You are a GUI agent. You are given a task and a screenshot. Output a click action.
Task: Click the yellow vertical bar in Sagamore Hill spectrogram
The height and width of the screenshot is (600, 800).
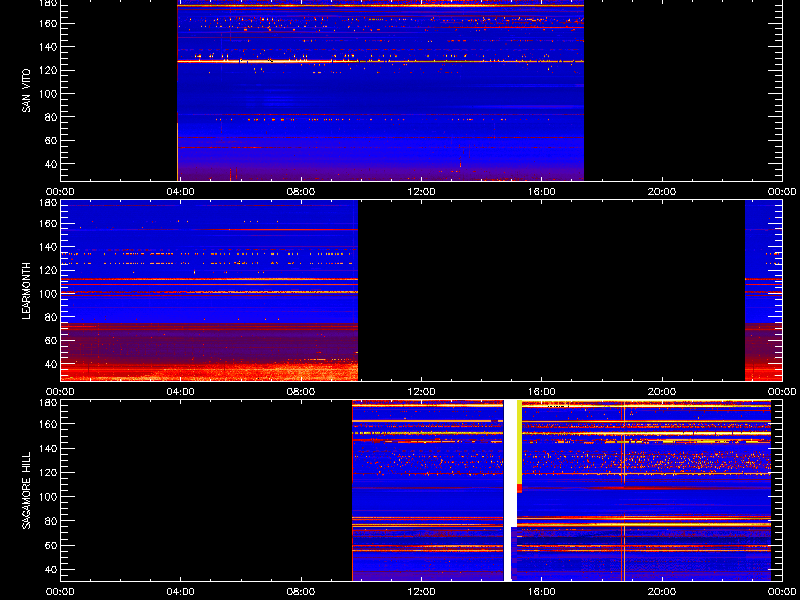[x=519, y=442]
